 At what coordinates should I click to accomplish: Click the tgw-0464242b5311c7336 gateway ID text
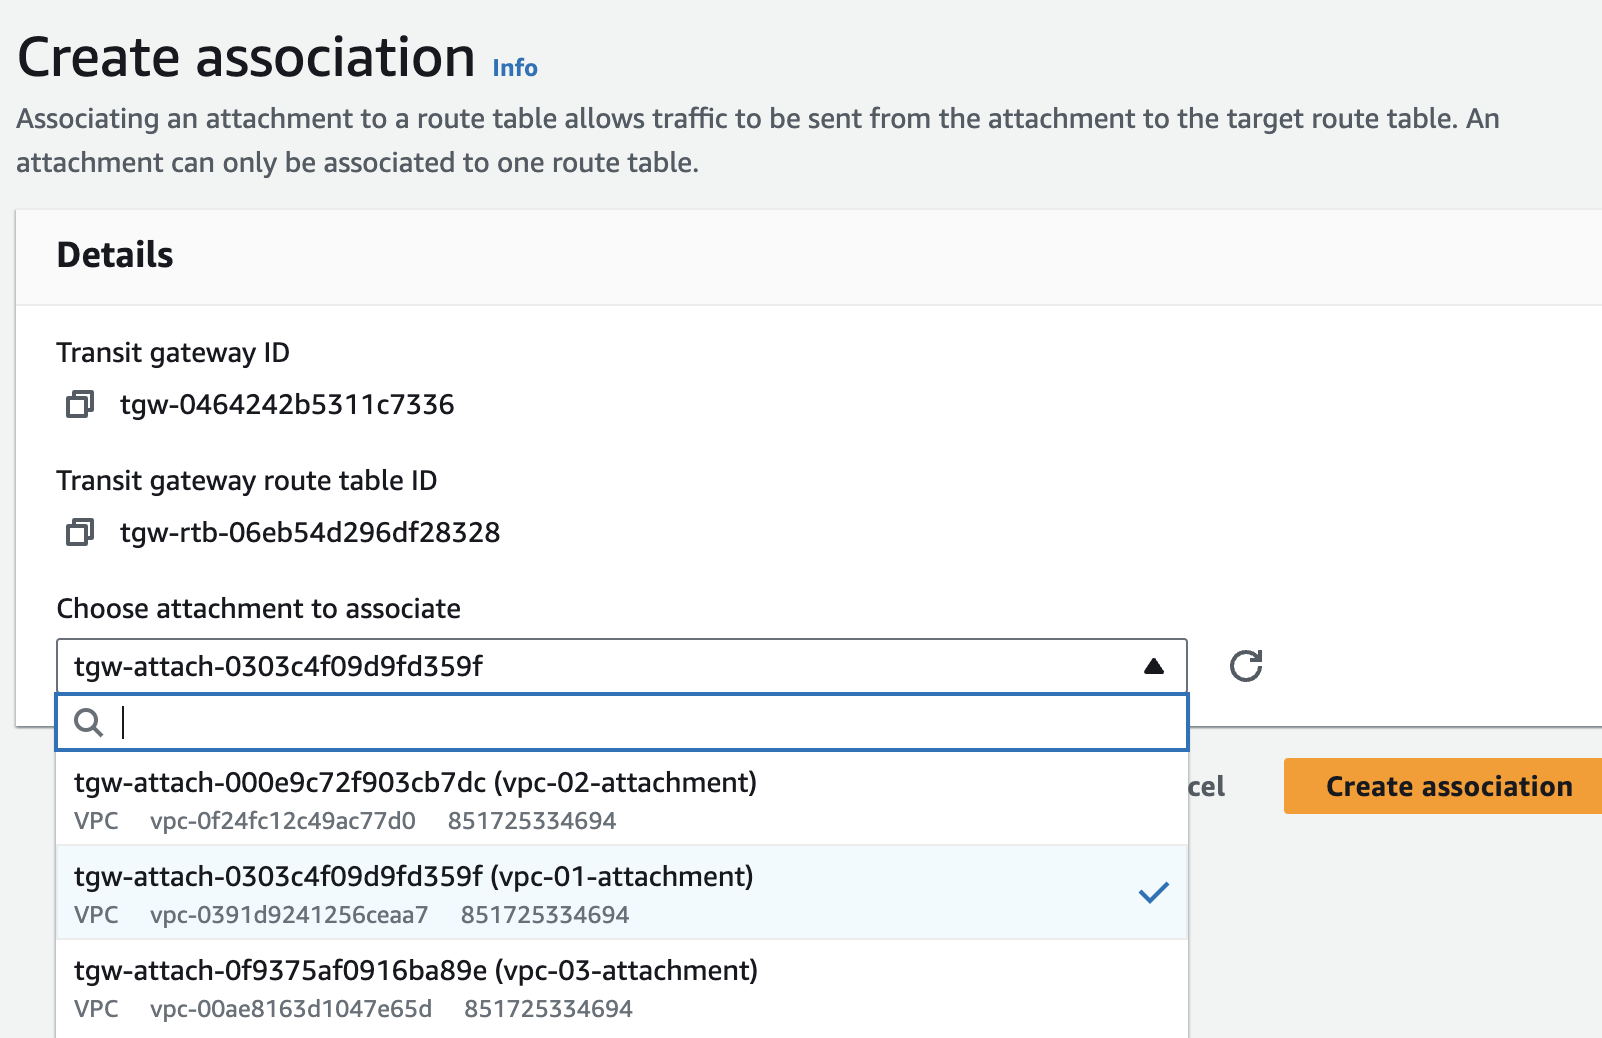(x=287, y=405)
